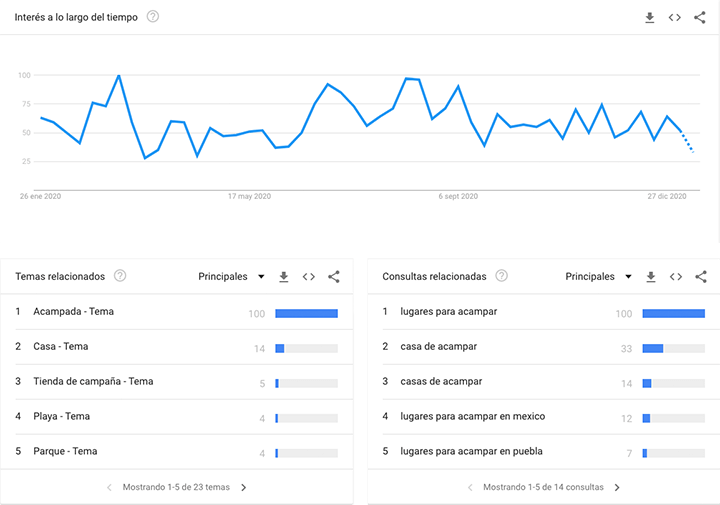Open help icon next to Temas relacionados
720x505 pixels.
[120, 276]
